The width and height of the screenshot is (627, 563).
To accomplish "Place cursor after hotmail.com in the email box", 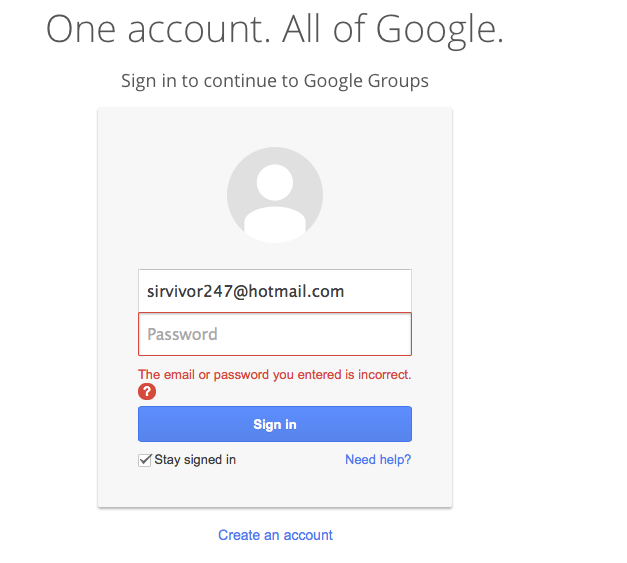I will click(347, 291).
